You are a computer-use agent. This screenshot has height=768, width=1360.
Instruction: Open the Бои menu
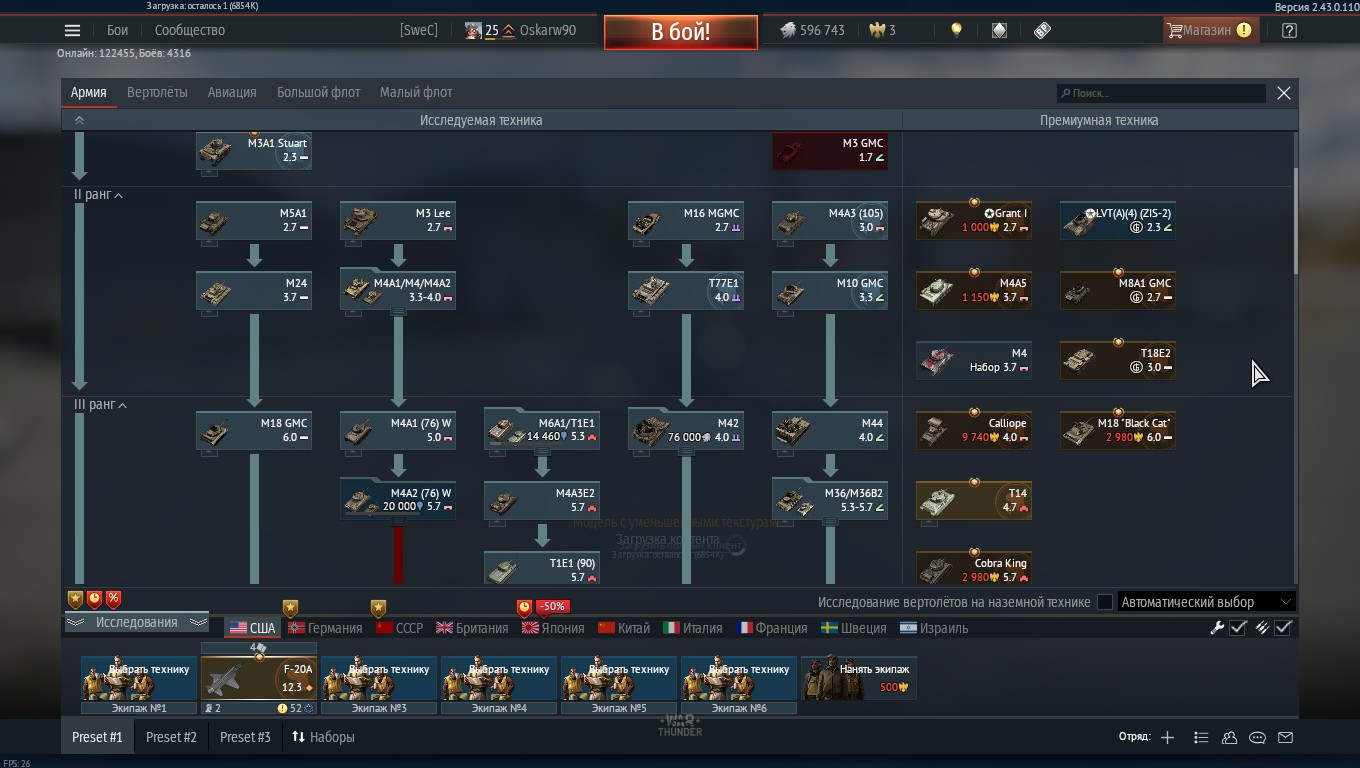118,30
